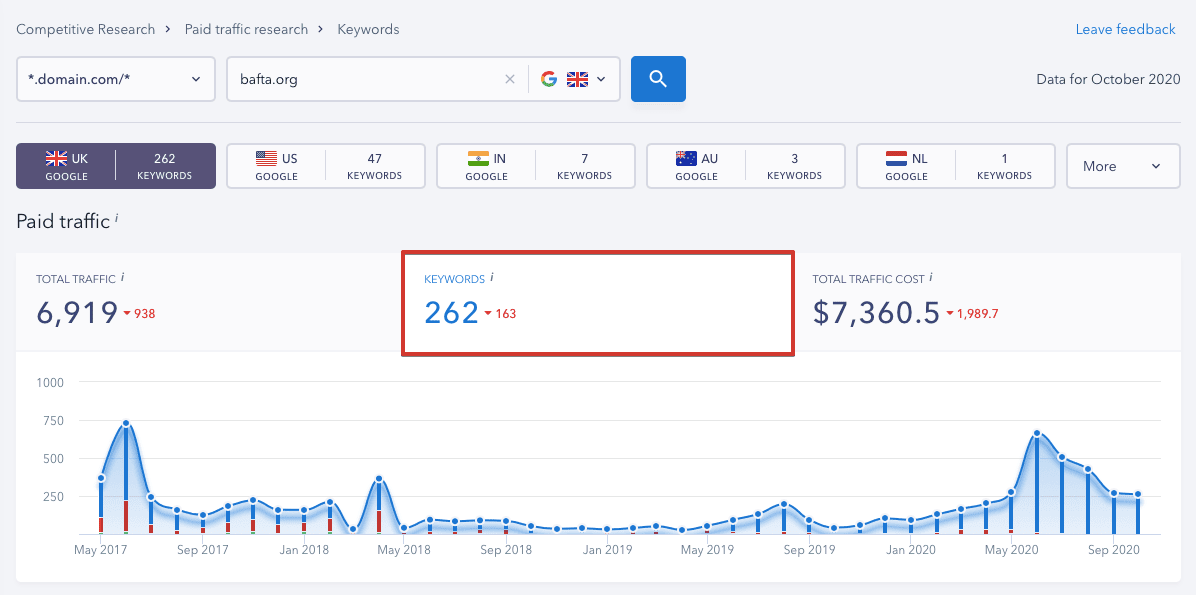Show the info tooltip for Total Traffic

point(123,278)
